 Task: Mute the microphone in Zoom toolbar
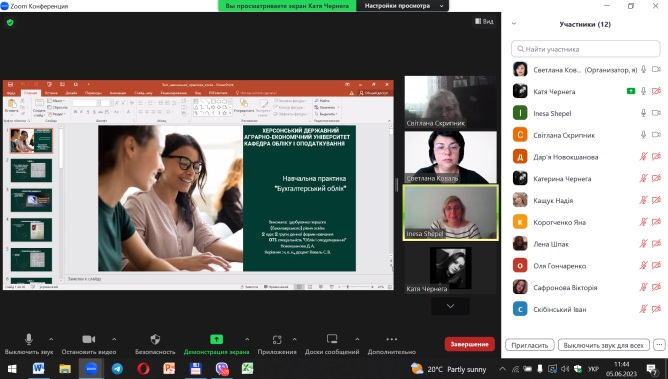click(29, 339)
